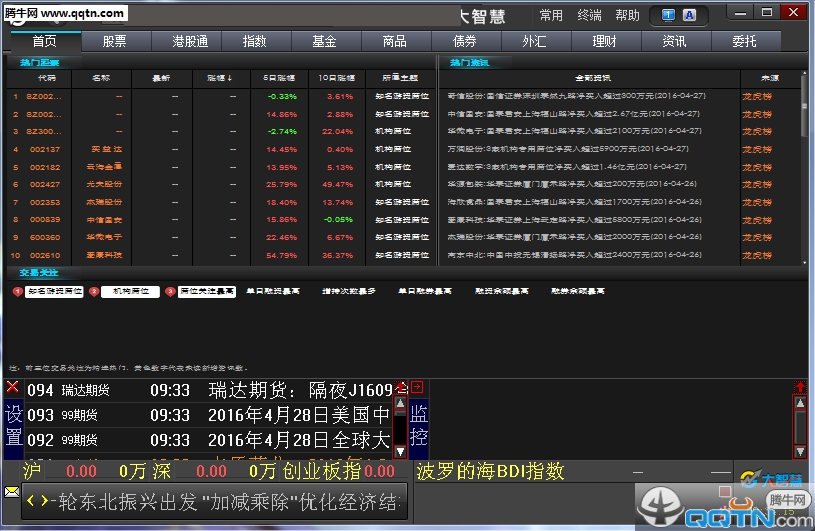815x531 pixels.
Task: Choose the 单日融资最高 filter
Action: pos(273,291)
